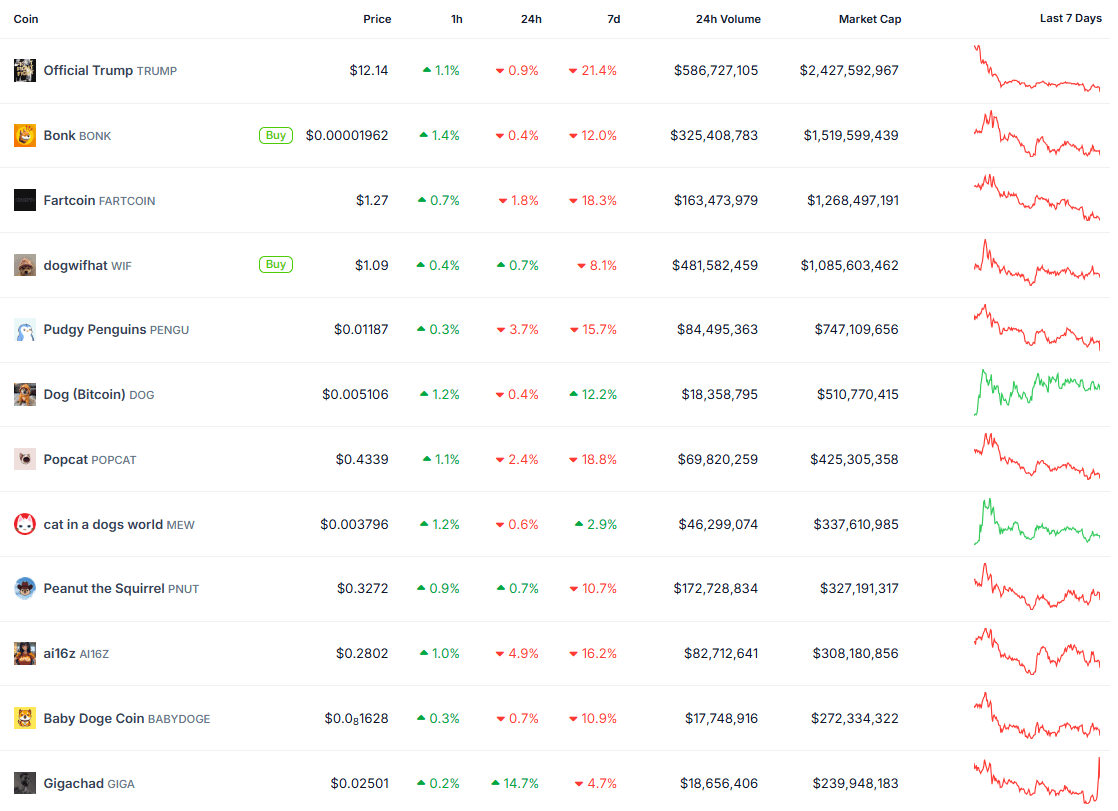
Task: Click the Fartcoin black logo
Action: click(24, 200)
